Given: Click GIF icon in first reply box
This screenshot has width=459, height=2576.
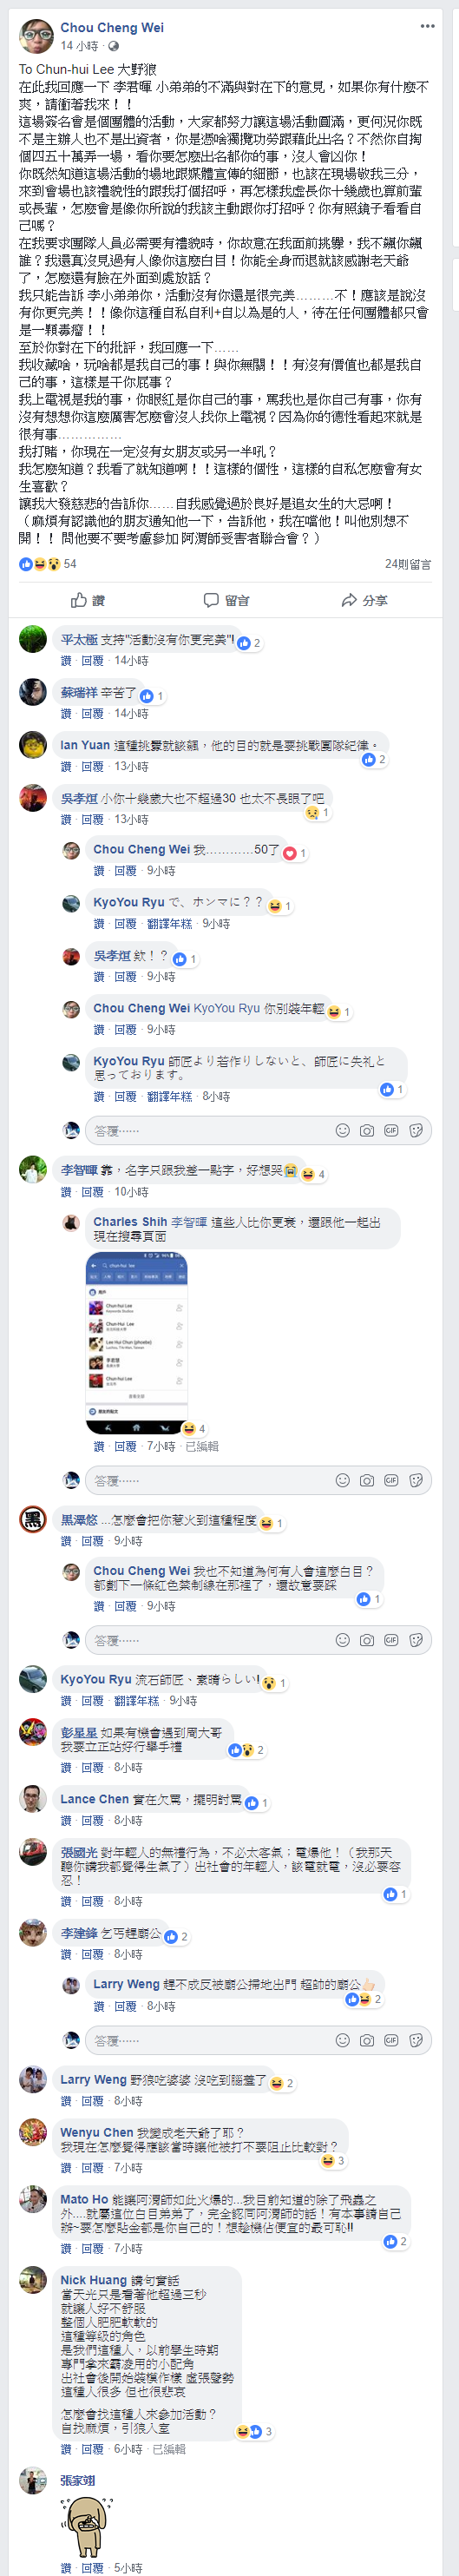Looking at the screenshot, I should coord(391,1130).
